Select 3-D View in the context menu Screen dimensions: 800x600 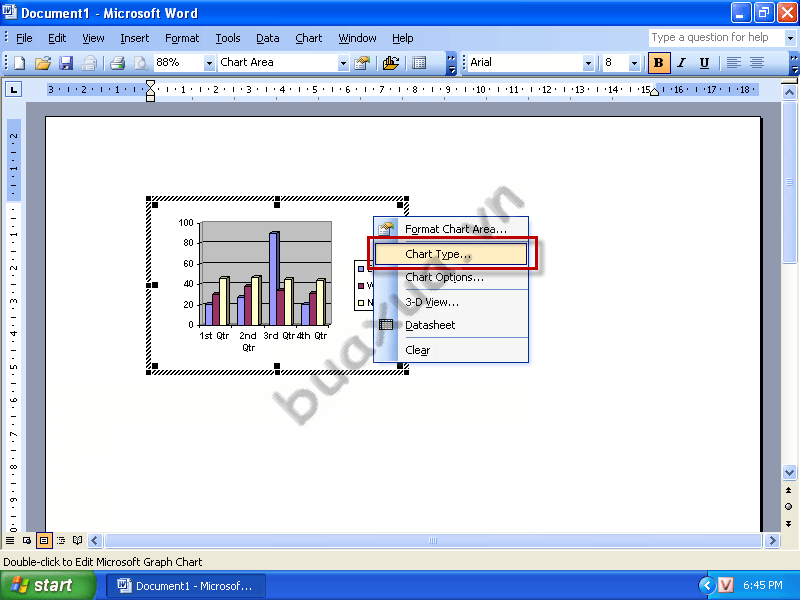tap(451, 302)
